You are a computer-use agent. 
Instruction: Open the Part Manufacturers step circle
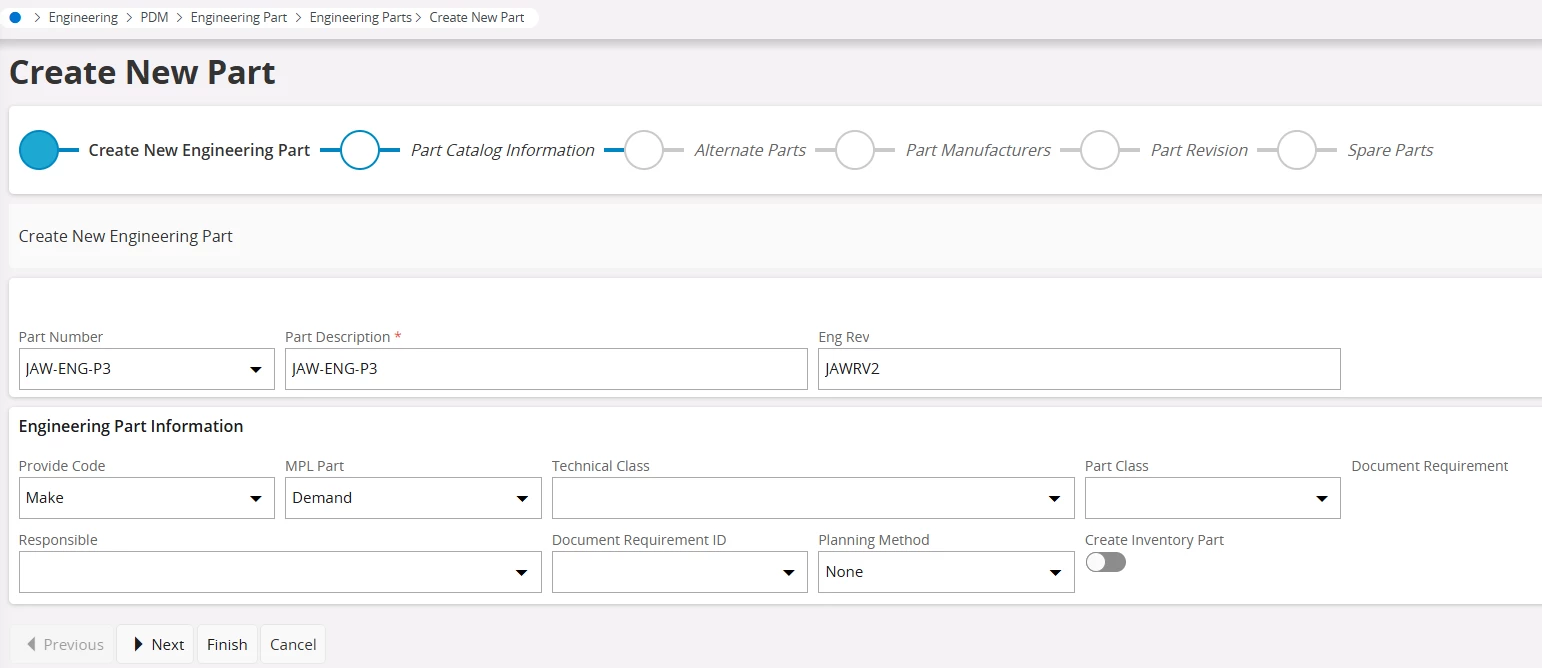[855, 150]
